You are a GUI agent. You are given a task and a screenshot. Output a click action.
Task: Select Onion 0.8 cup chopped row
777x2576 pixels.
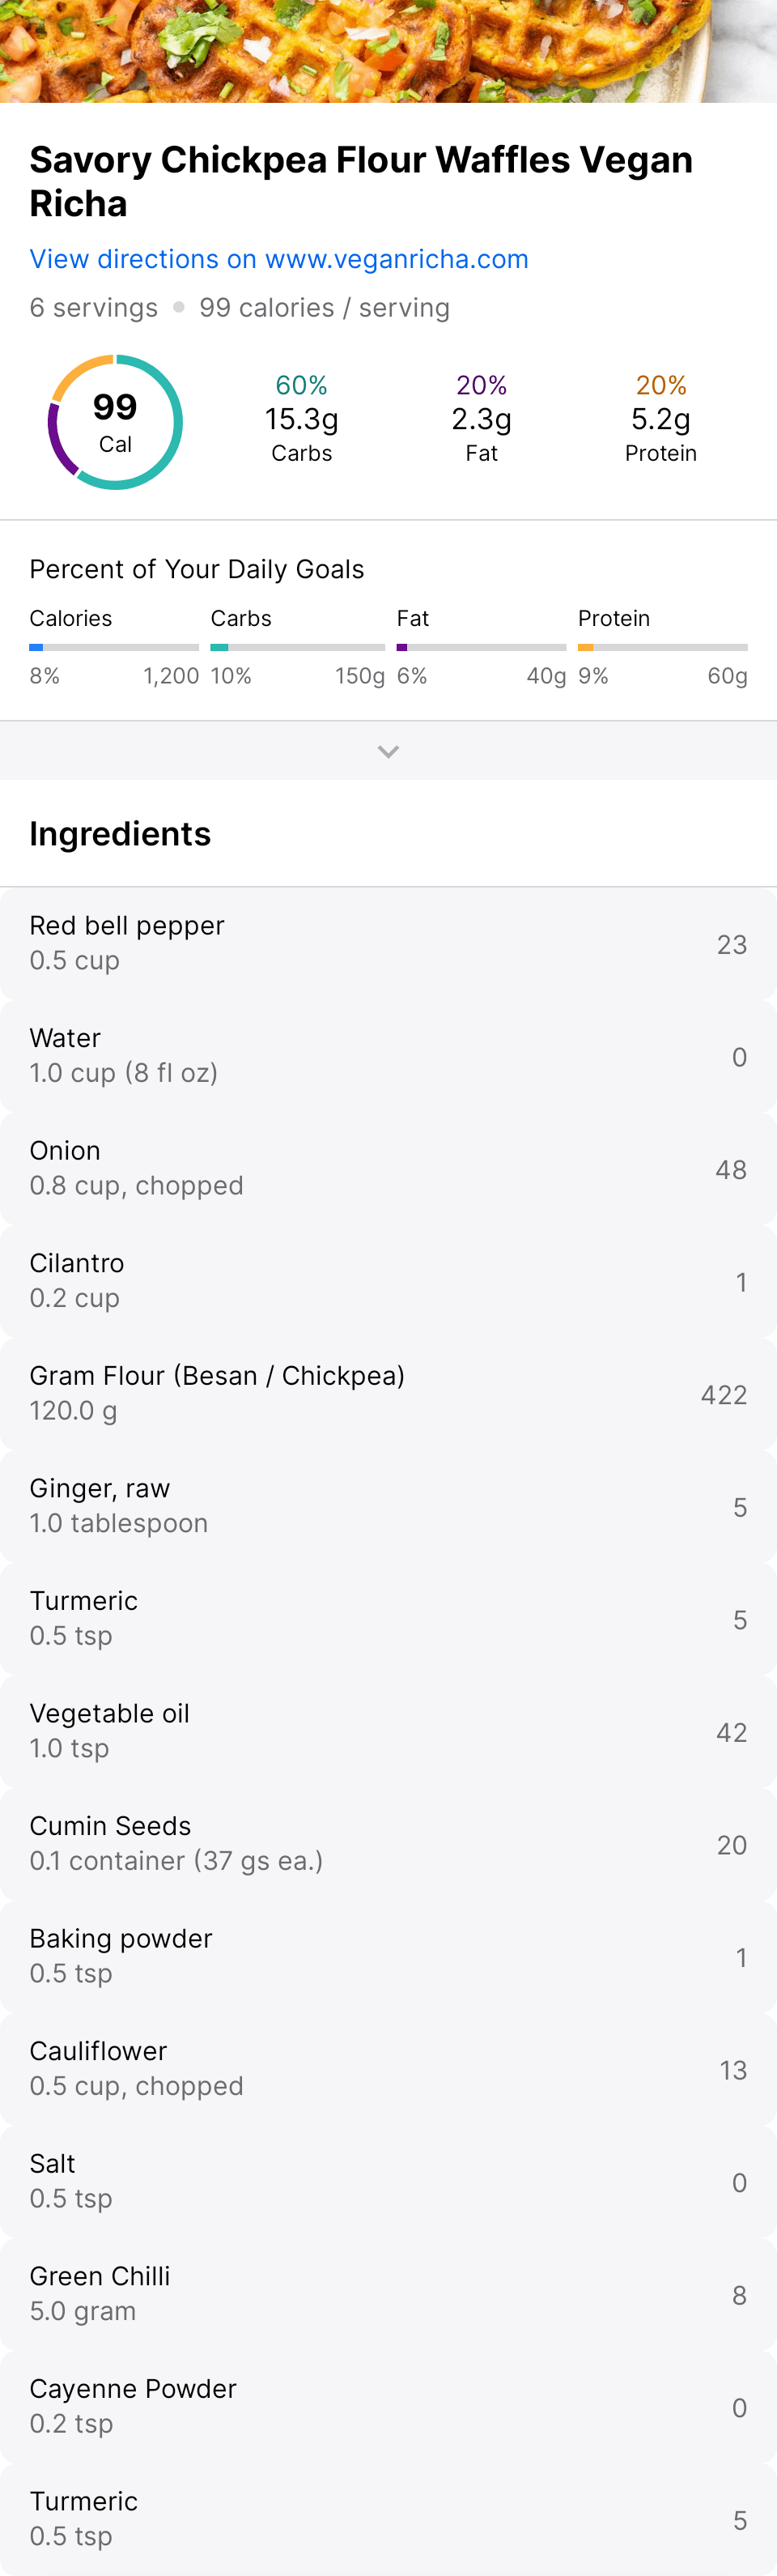[388, 1168]
